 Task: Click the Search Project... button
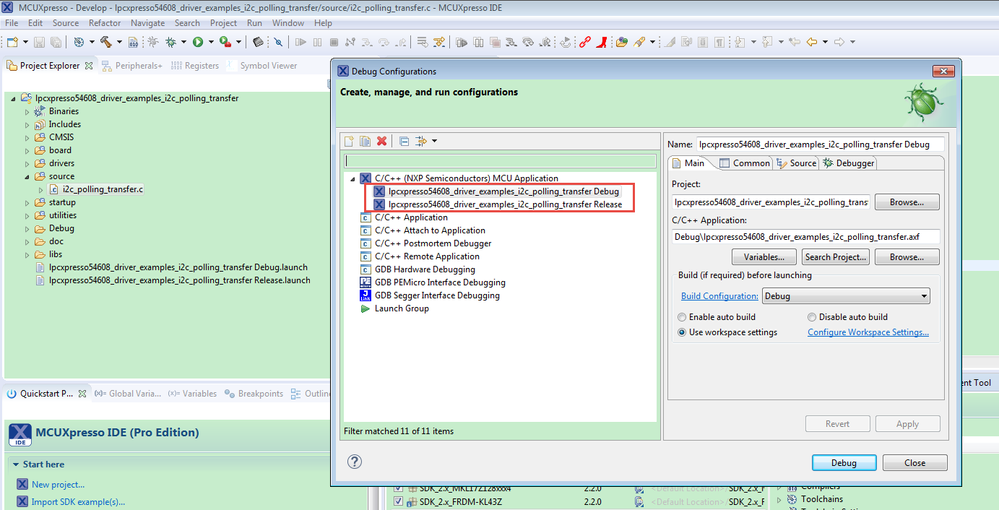click(x=835, y=257)
